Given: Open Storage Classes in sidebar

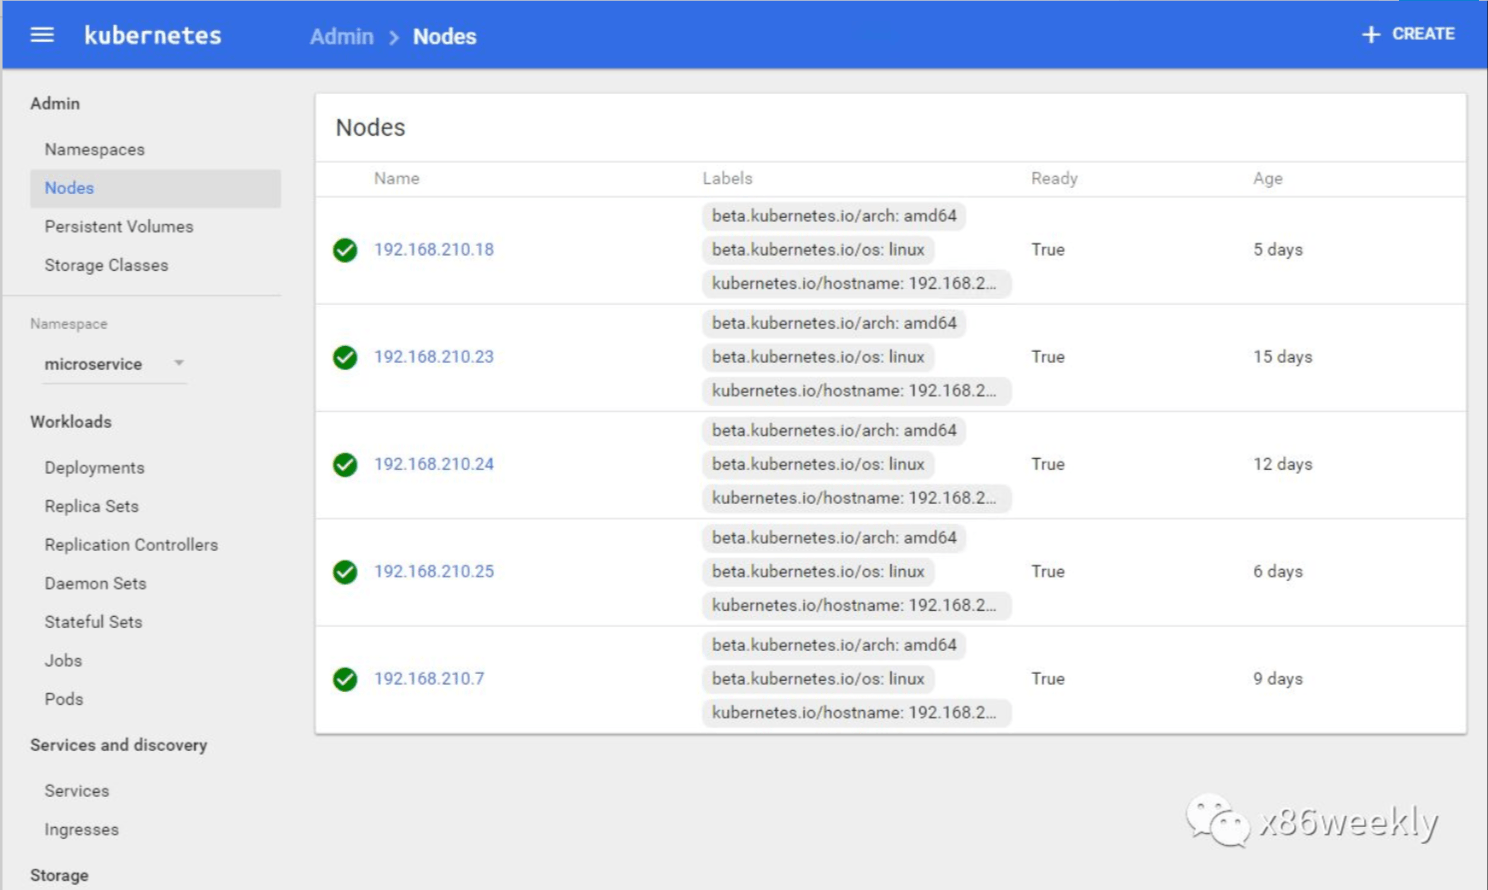Looking at the screenshot, I should pyautogui.click(x=106, y=265).
